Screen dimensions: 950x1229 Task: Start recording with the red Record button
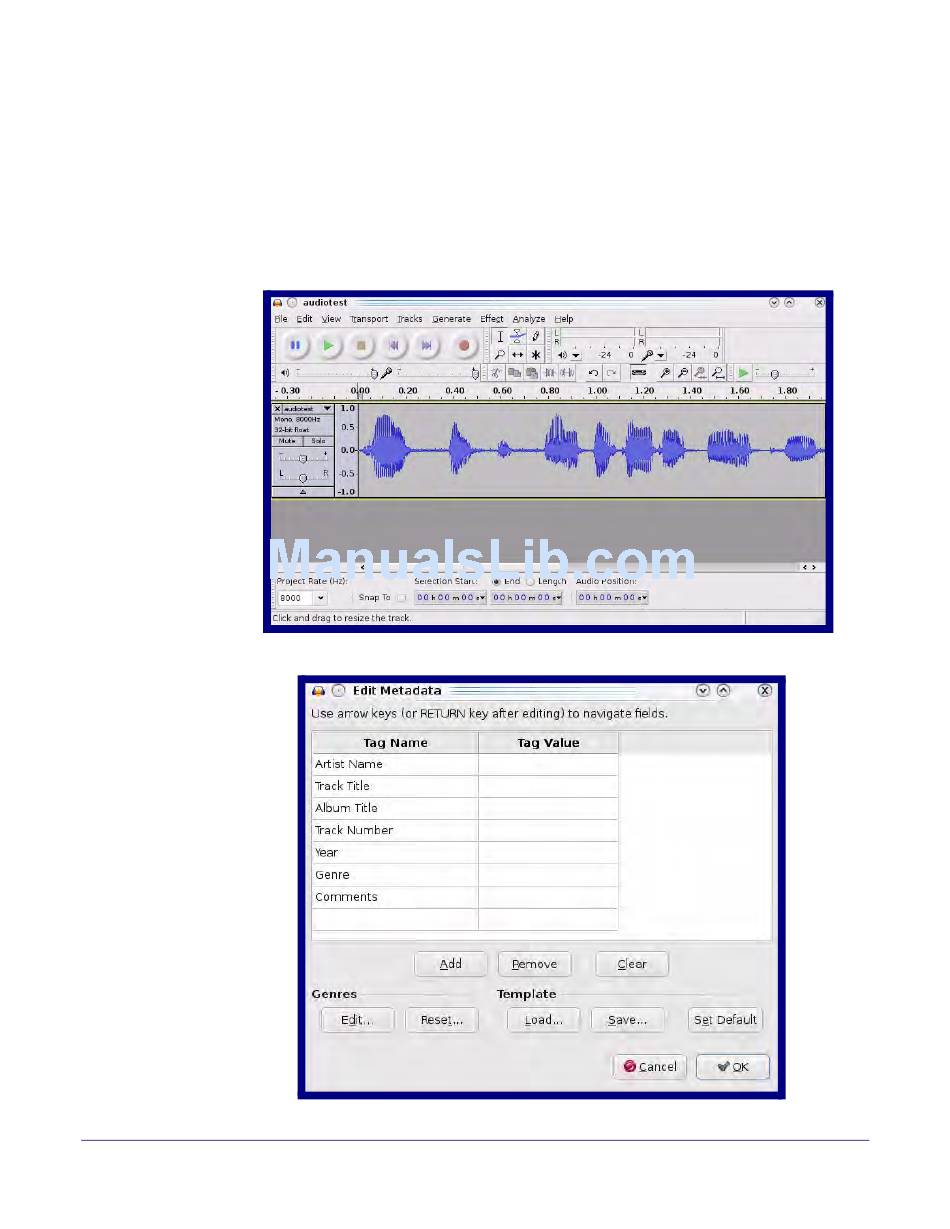pos(464,345)
